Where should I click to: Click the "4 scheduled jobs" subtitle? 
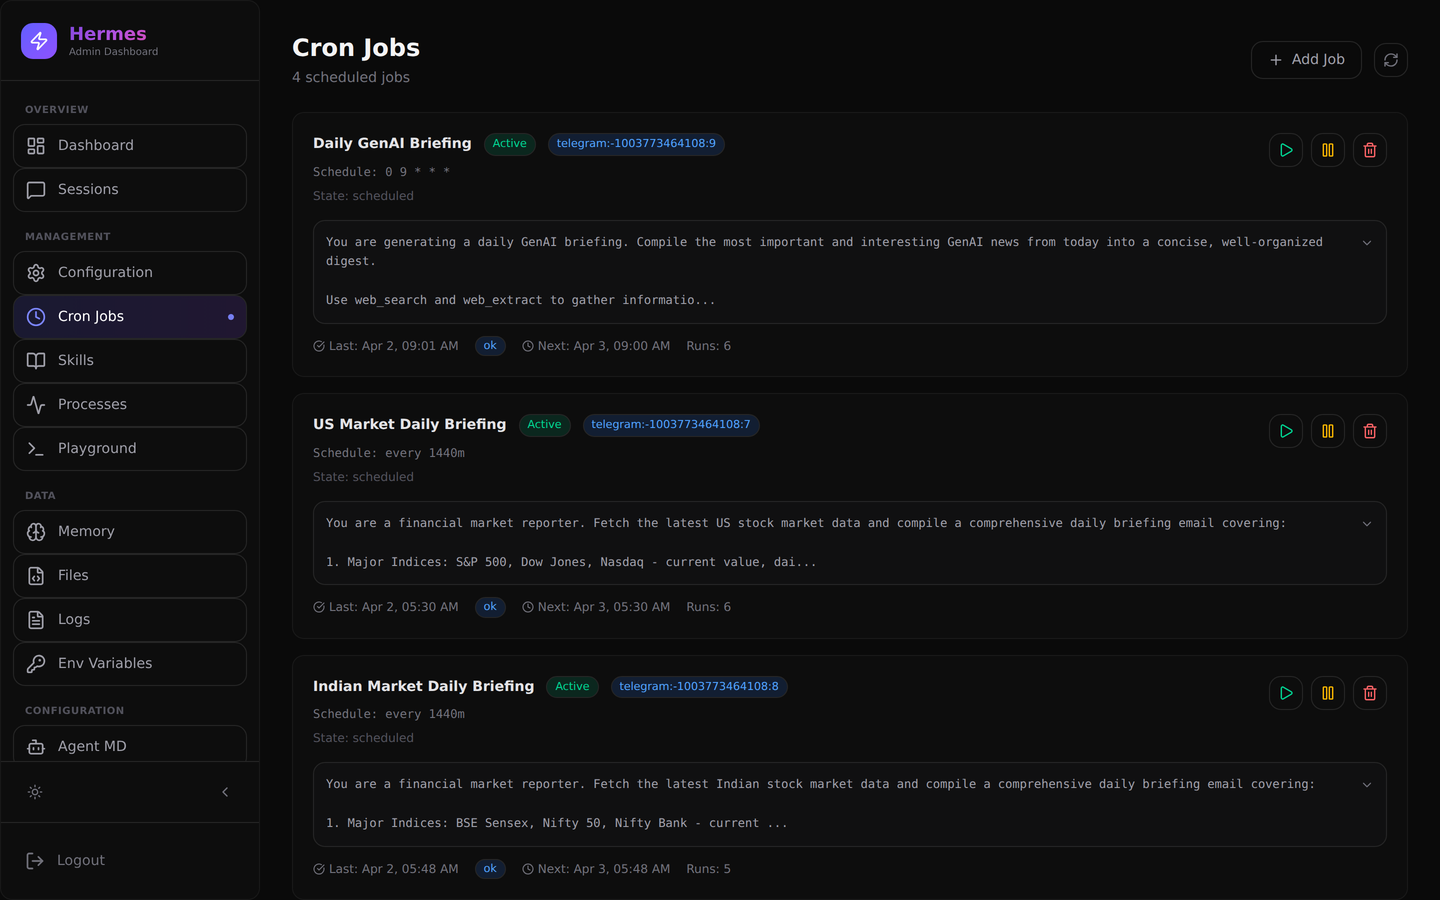[351, 77]
